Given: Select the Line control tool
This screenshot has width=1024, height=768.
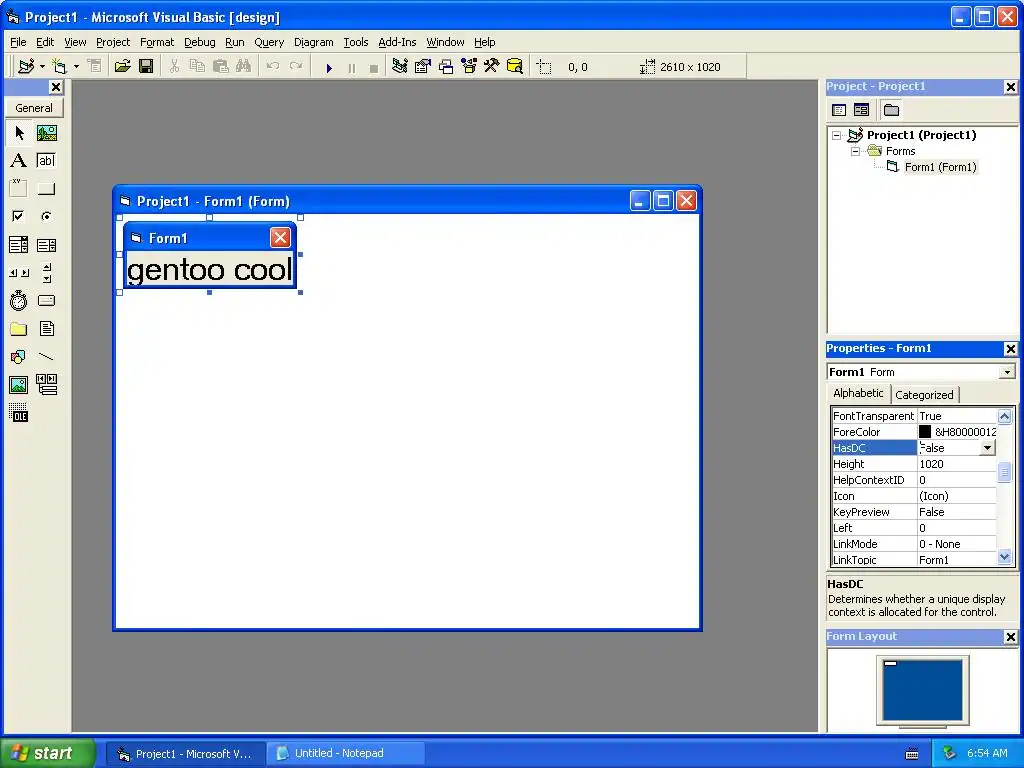Looking at the screenshot, I should tap(46, 357).
